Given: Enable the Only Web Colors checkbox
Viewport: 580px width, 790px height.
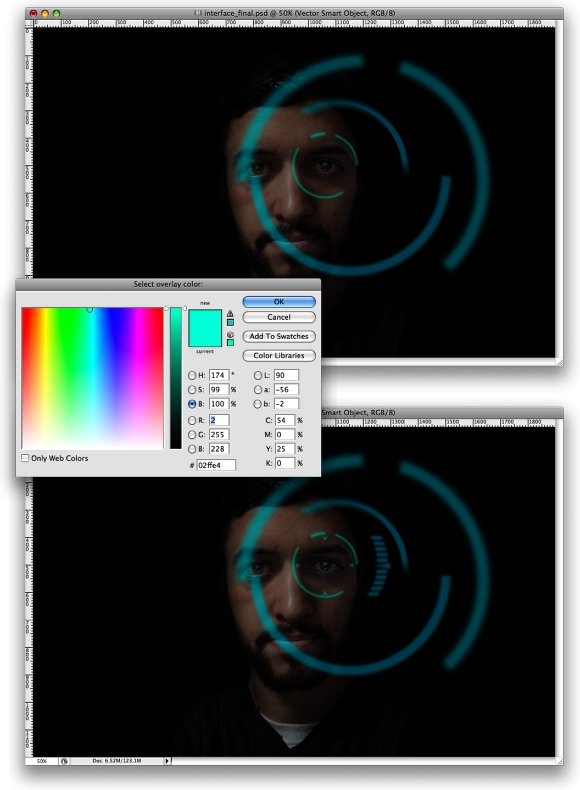Looking at the screenshot, I should click(25, 458).
